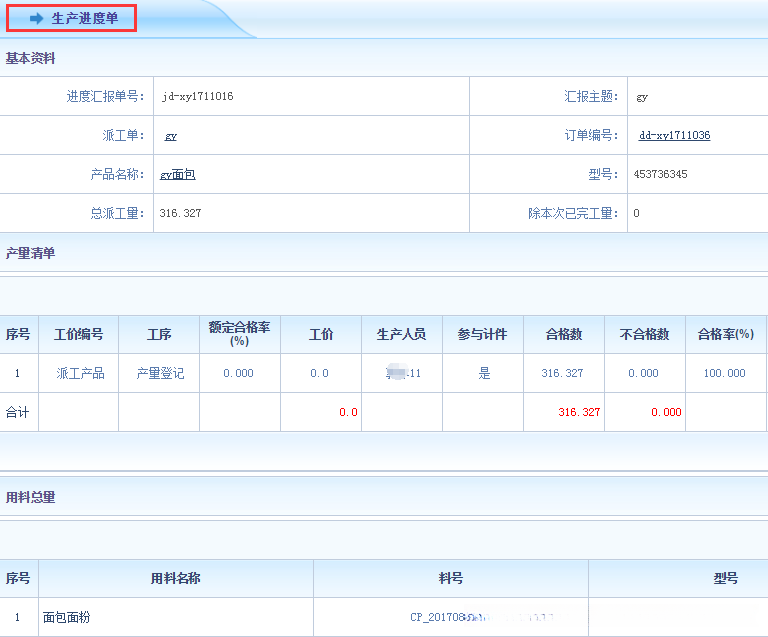Click the 工价 column header
Screen dimensions: 768x637
click(321, 334)
